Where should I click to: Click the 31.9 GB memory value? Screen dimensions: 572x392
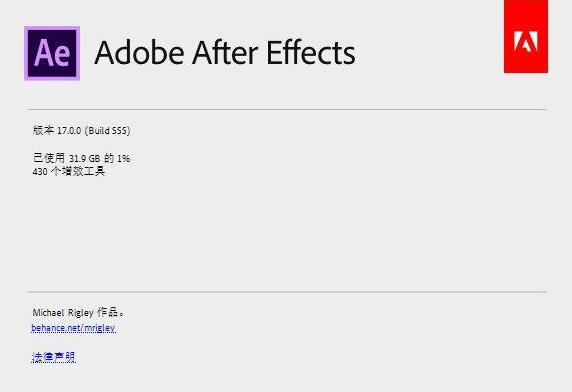(x=84, y=158)
